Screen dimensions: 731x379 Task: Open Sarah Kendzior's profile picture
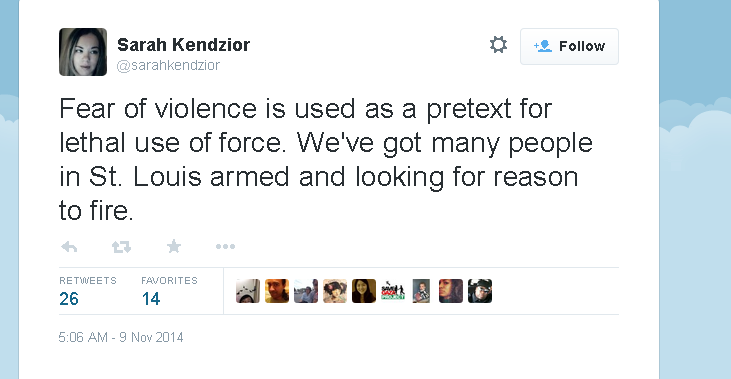click(x=83, y=52)
